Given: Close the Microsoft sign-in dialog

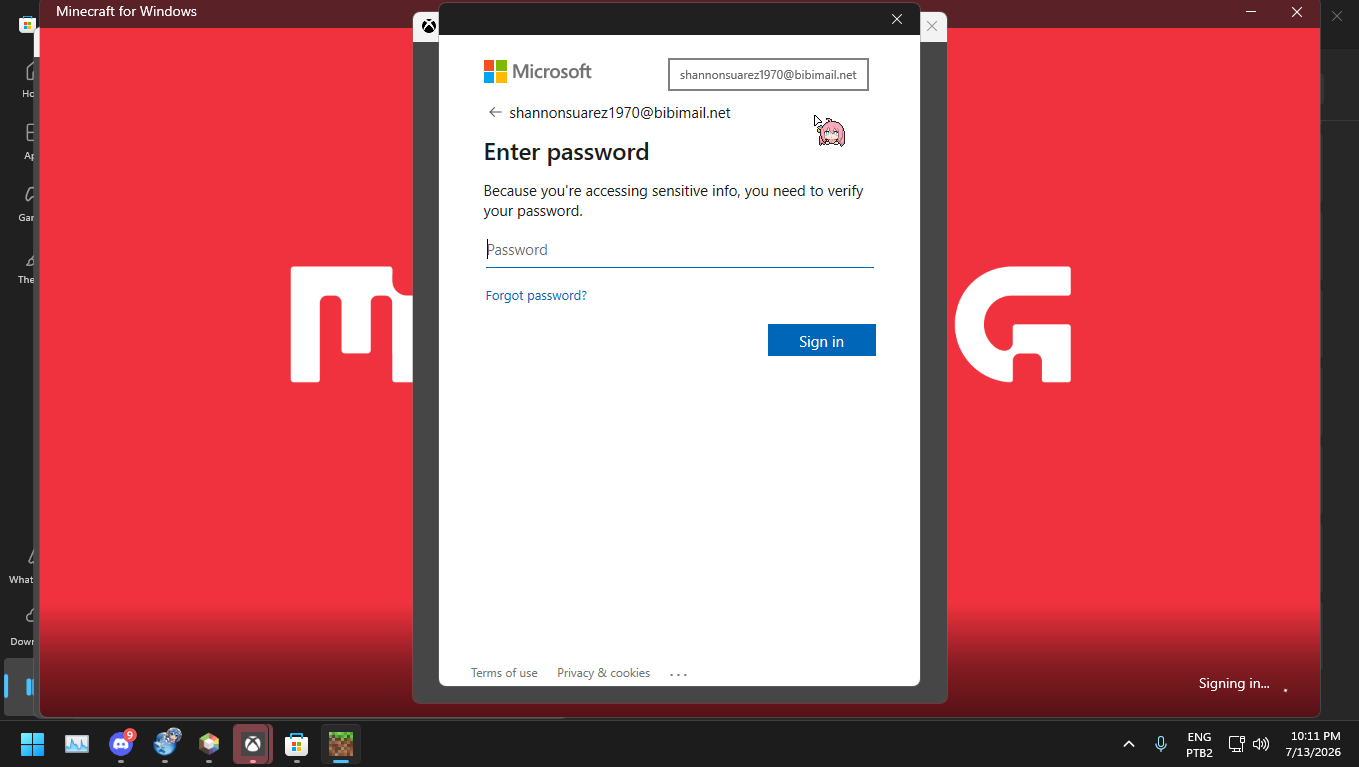Looking at the screenshot, I should point(897,19).
